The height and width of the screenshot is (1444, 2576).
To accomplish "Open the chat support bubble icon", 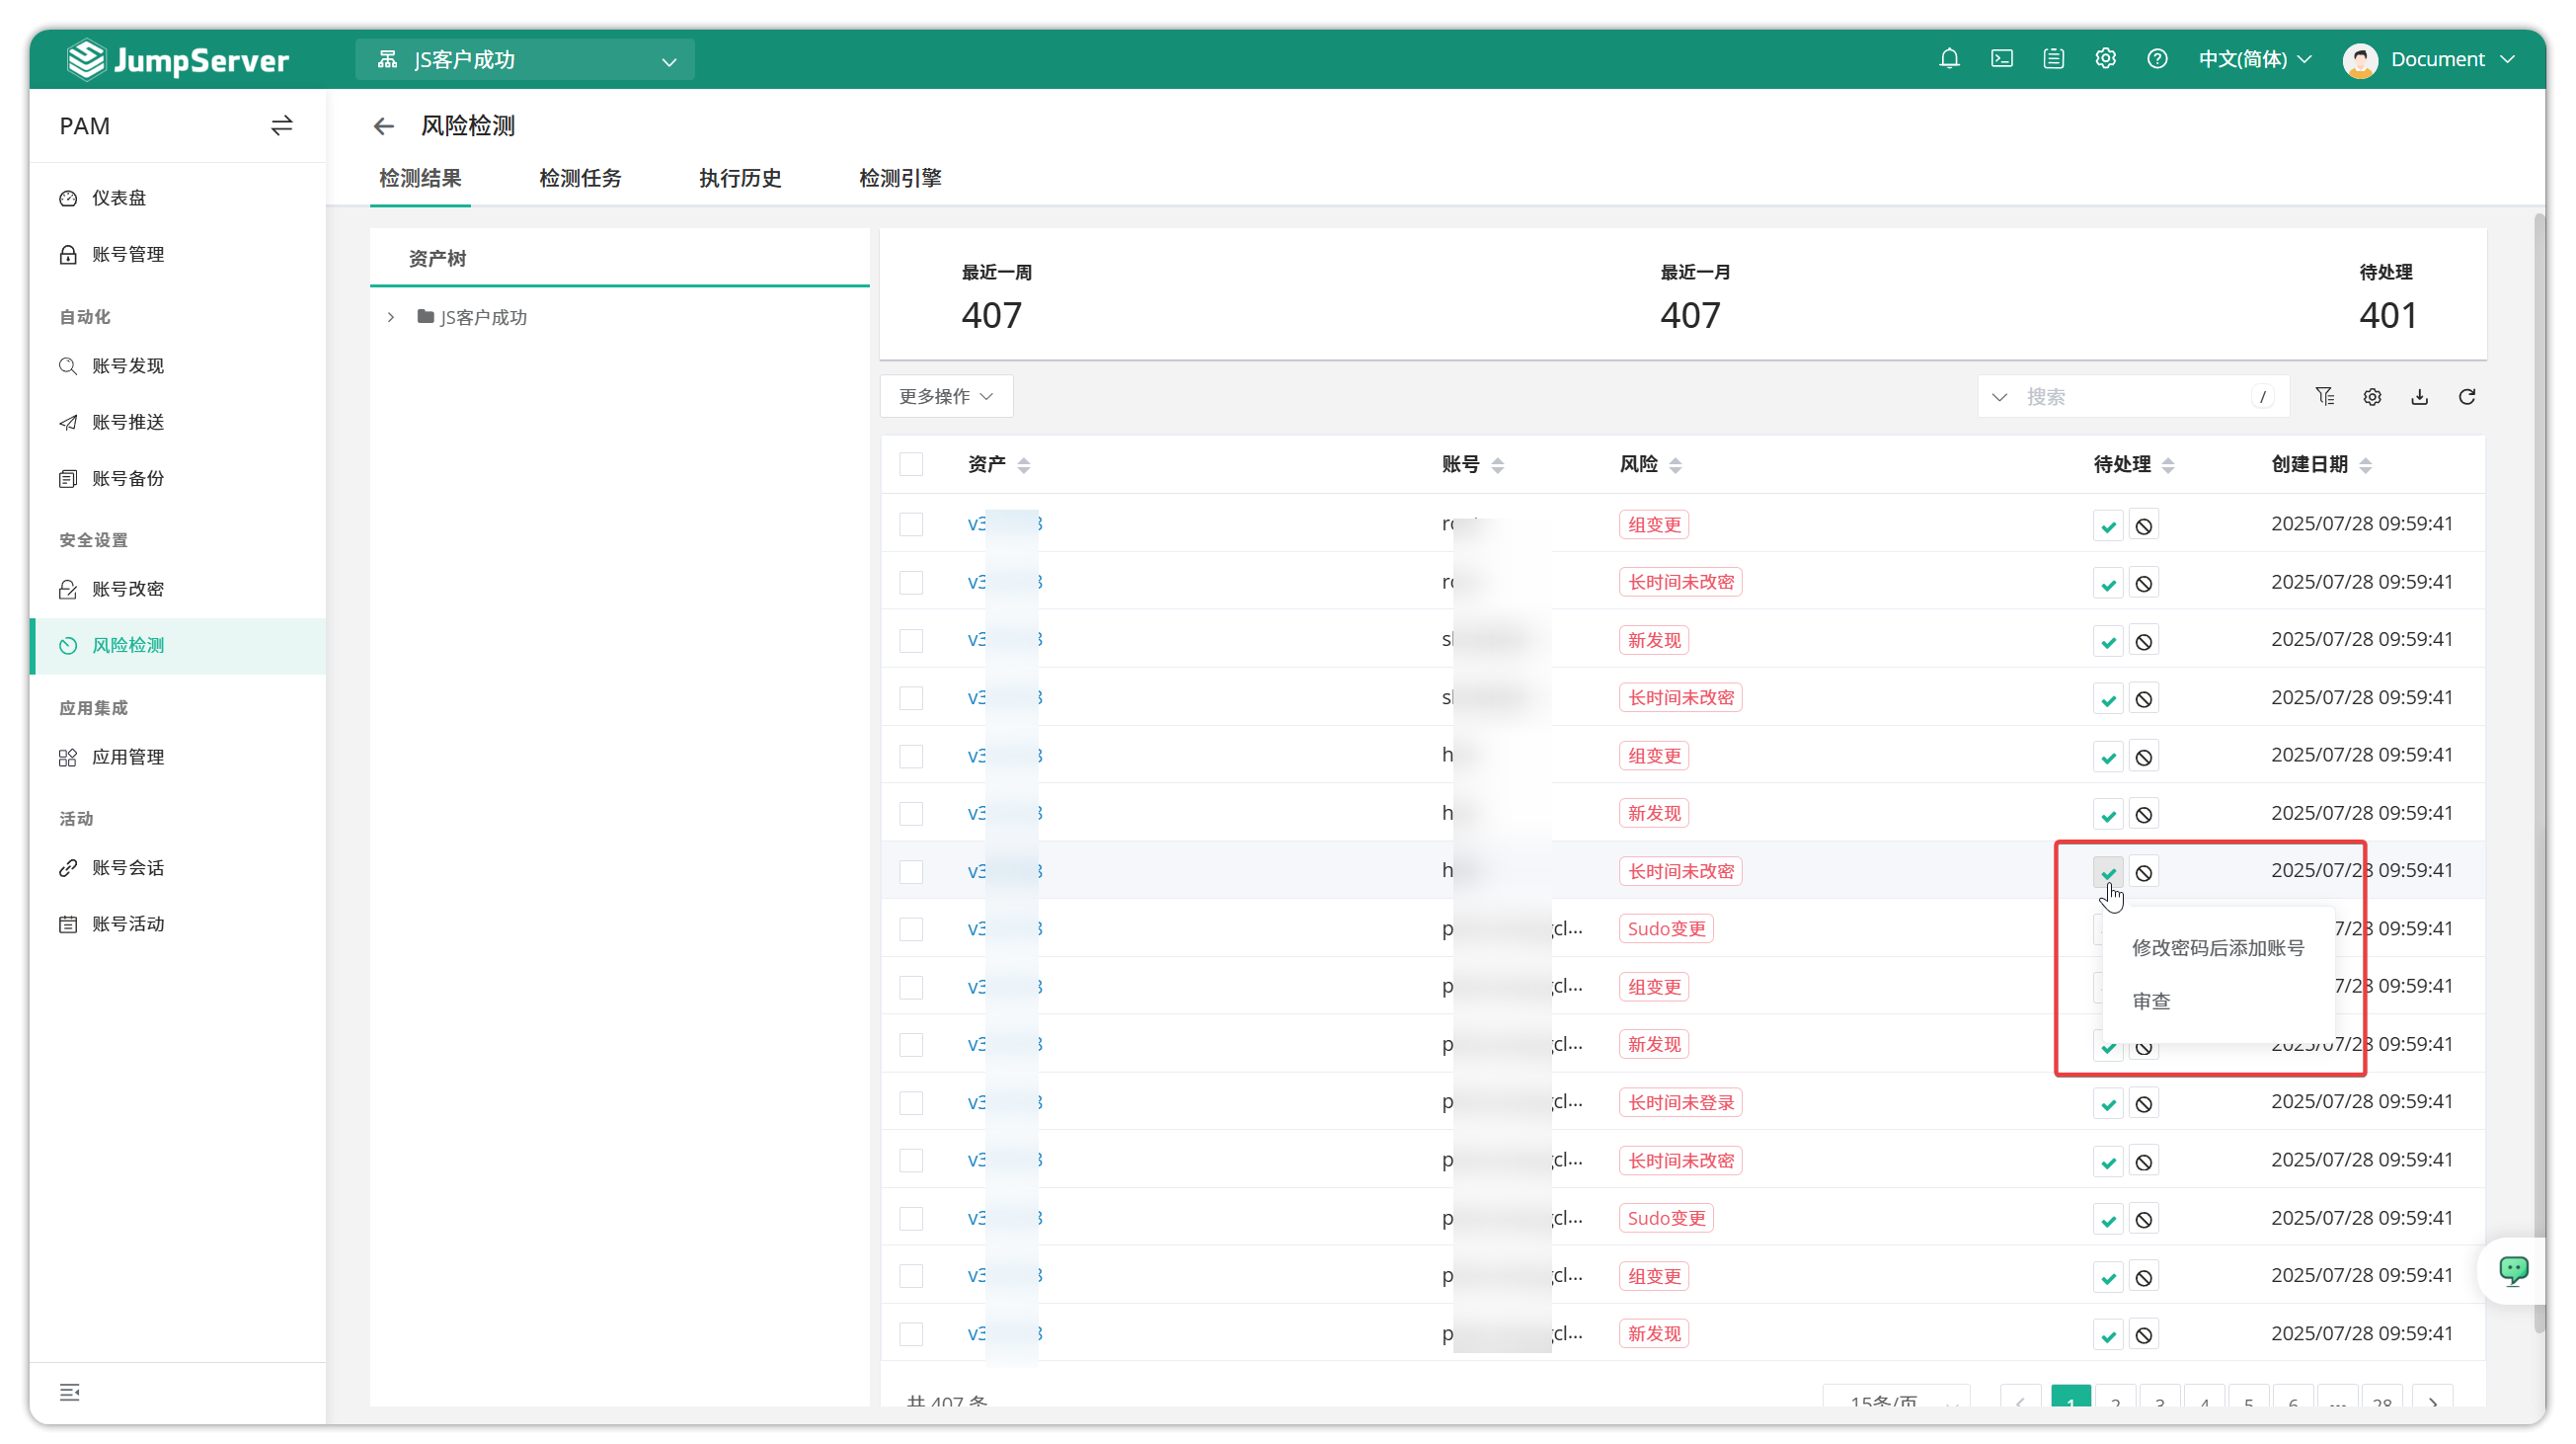I will point(2513,1270).
